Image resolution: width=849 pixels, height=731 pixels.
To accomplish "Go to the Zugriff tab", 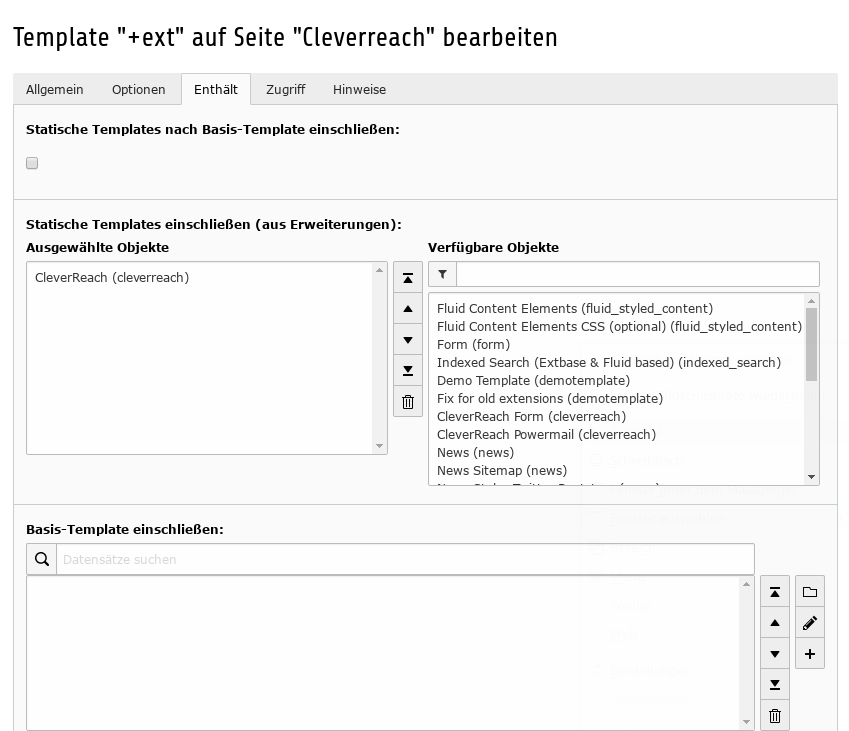I will pos(285,89).
